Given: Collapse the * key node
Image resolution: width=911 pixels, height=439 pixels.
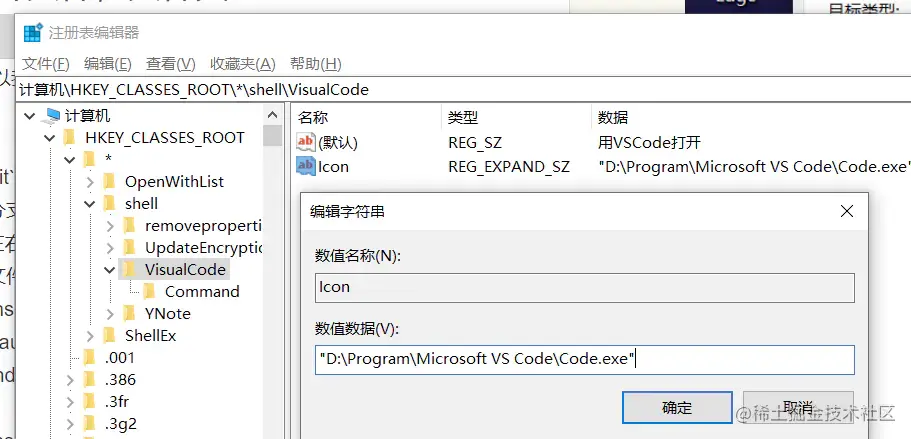Looking at the screenshot, I should (70, 160).
